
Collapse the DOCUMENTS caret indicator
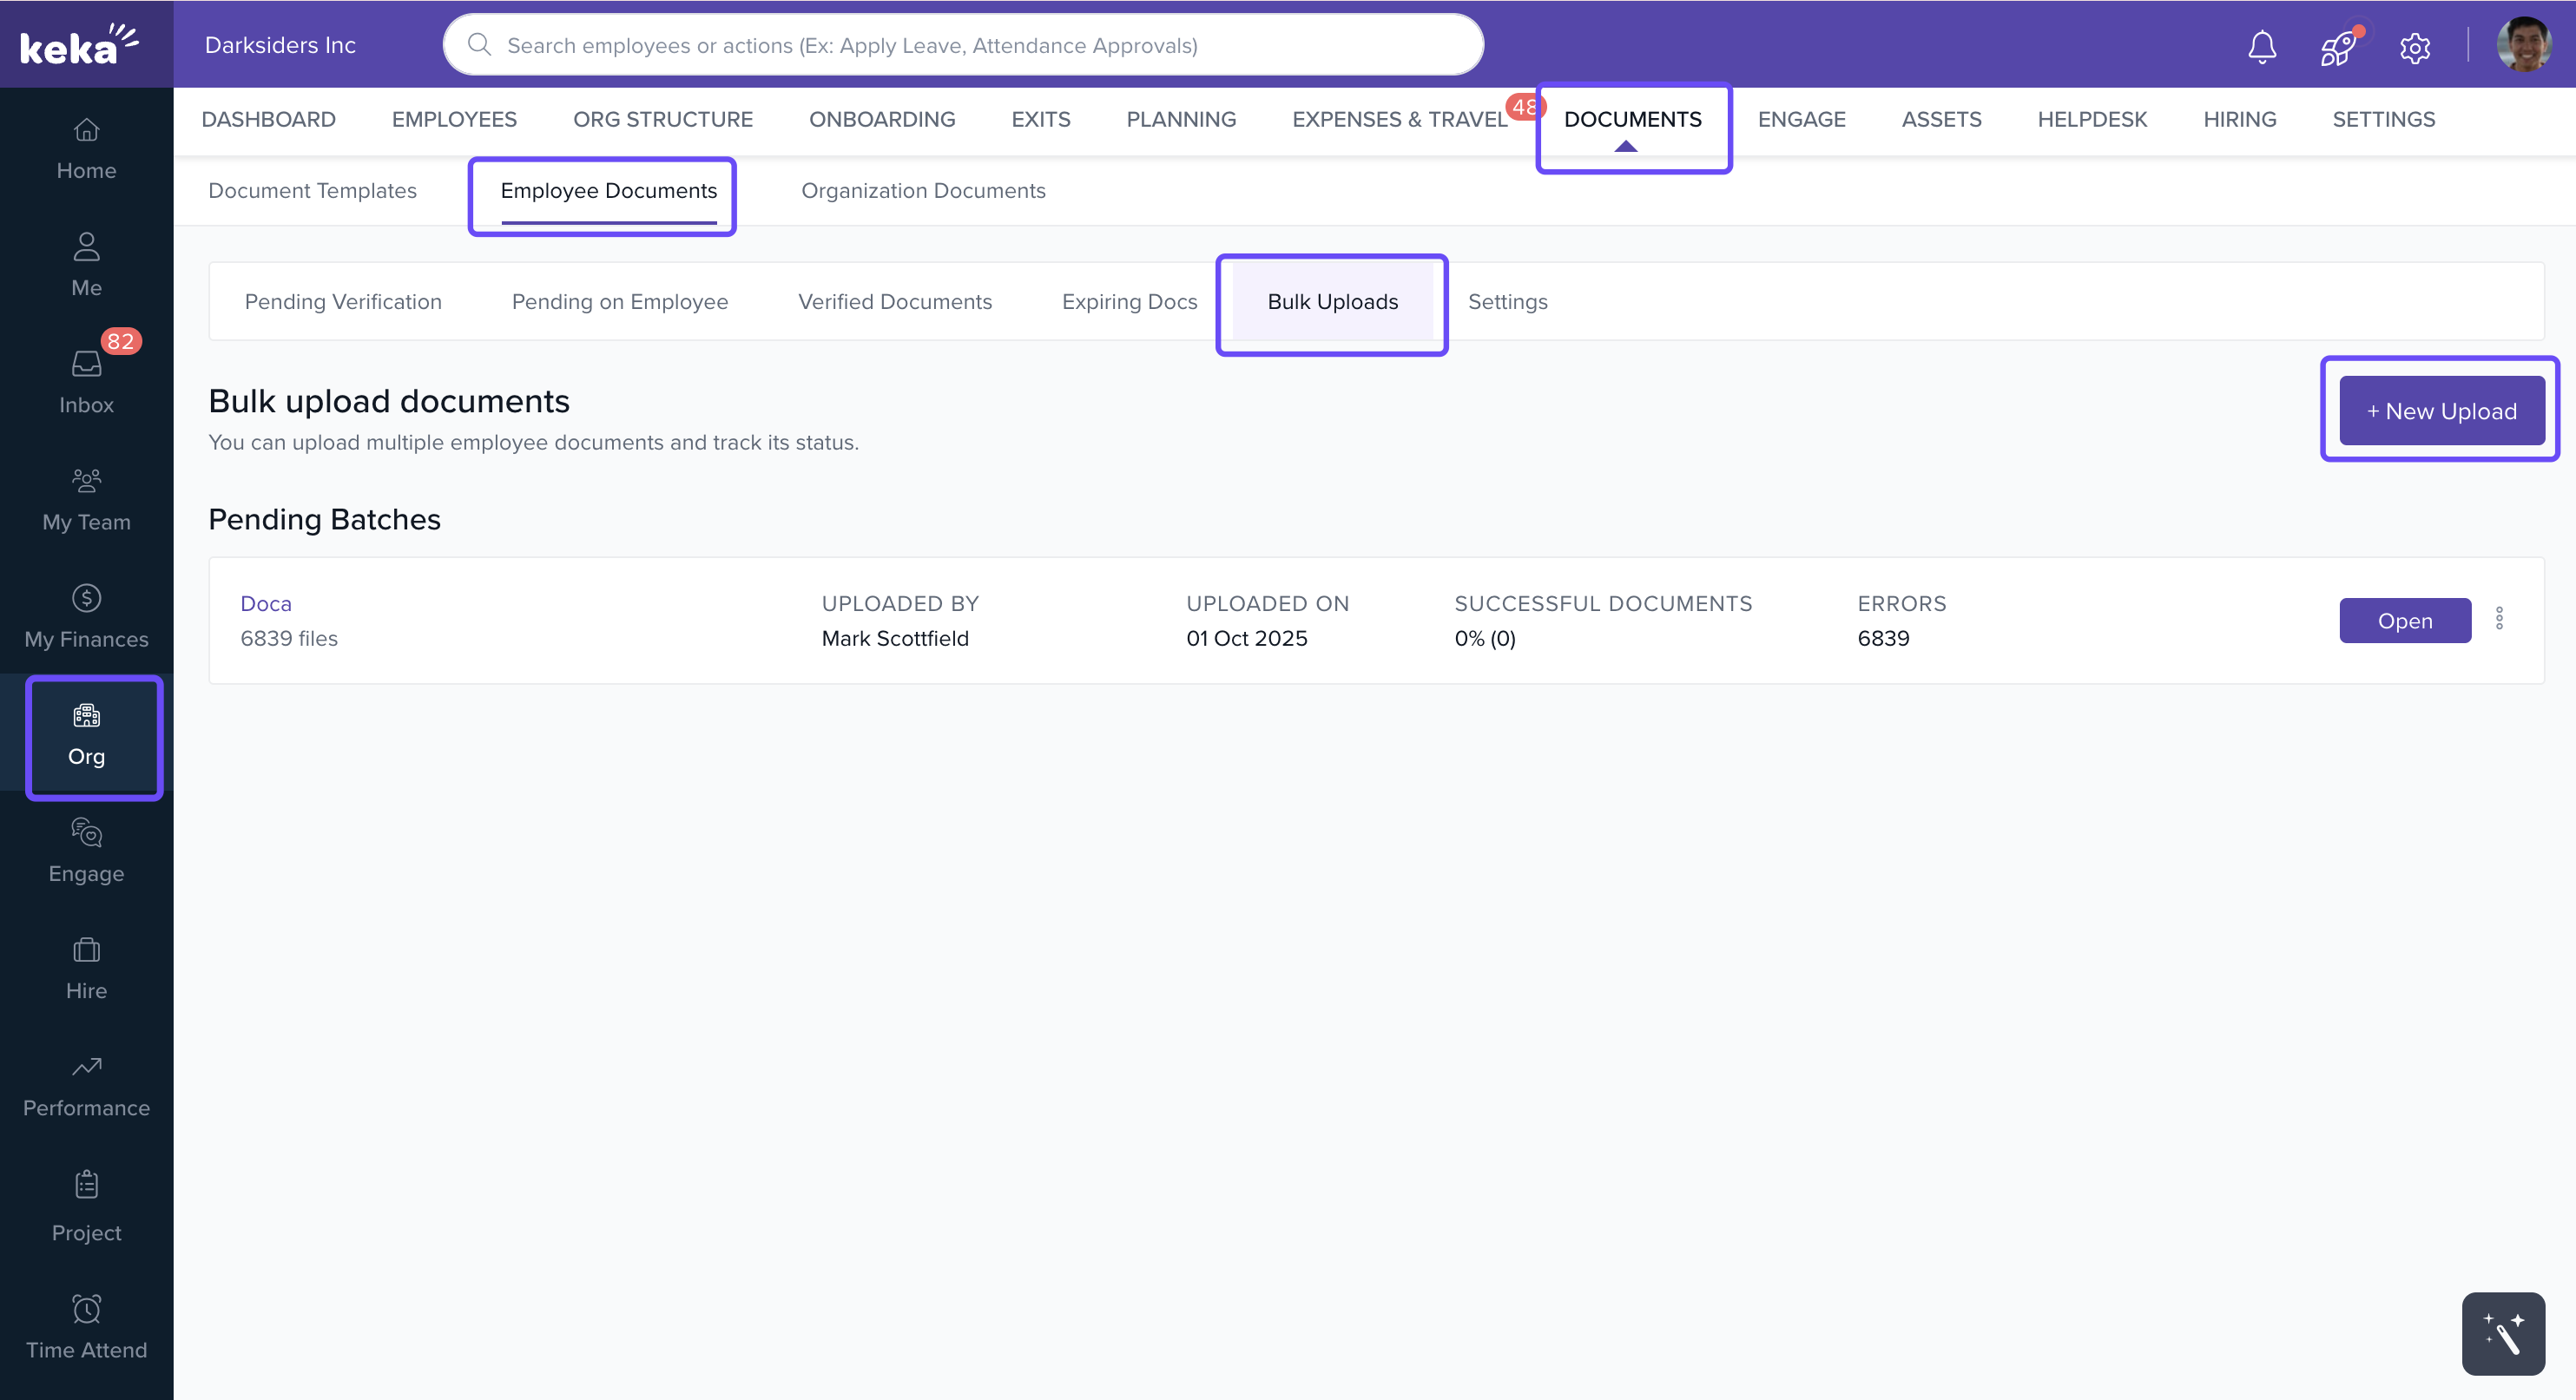(x=1626, y=146)
